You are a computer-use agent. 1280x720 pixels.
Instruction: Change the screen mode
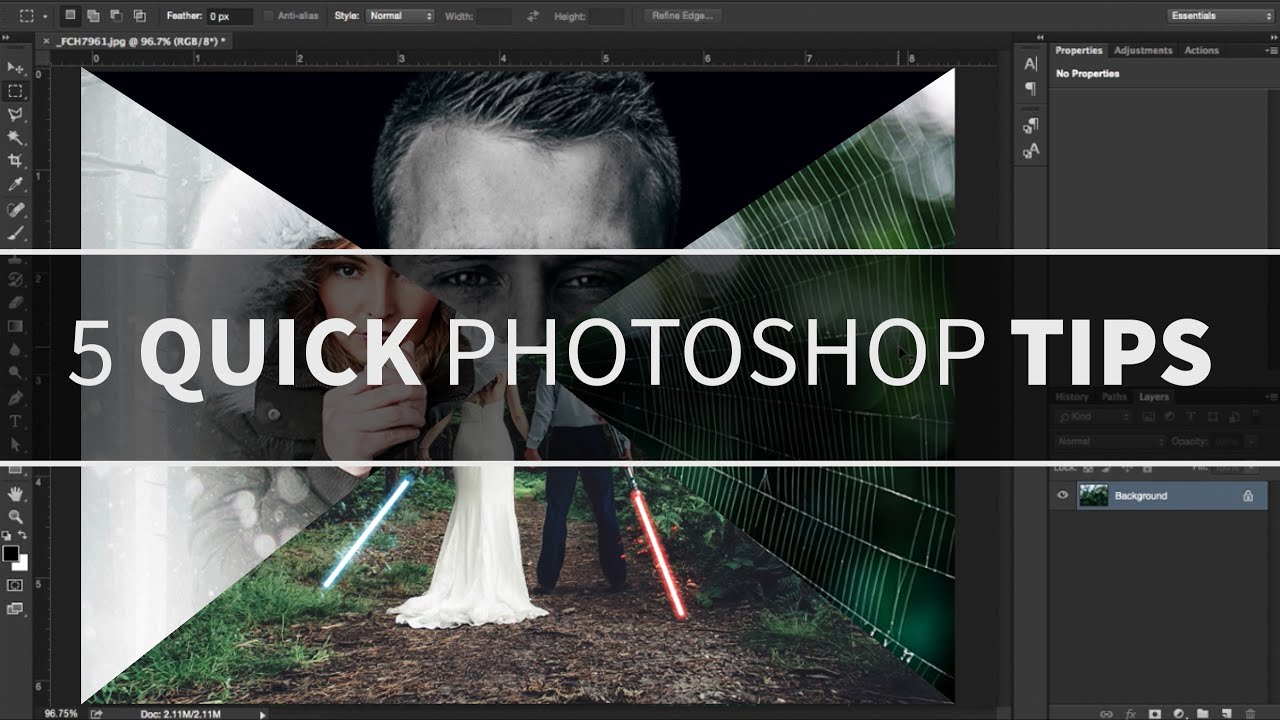[15, 607]
